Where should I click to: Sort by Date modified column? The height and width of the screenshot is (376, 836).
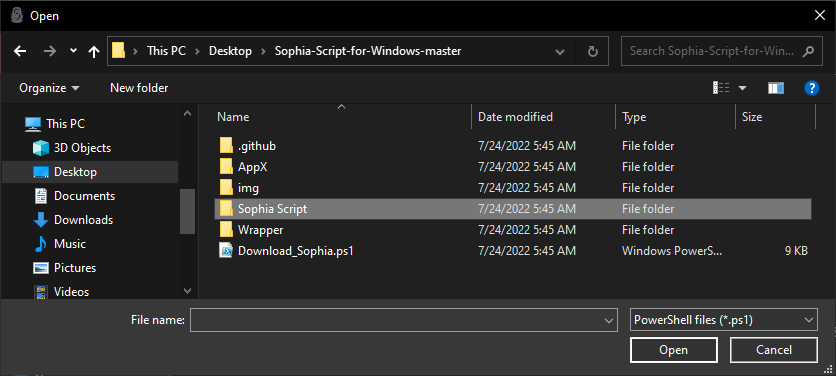(515, 117)
